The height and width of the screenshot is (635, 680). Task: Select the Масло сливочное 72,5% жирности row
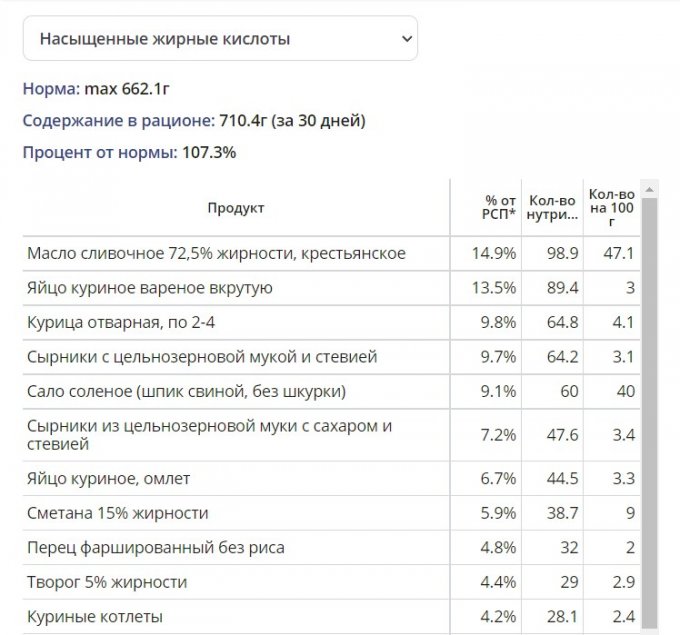coord(216,253)
